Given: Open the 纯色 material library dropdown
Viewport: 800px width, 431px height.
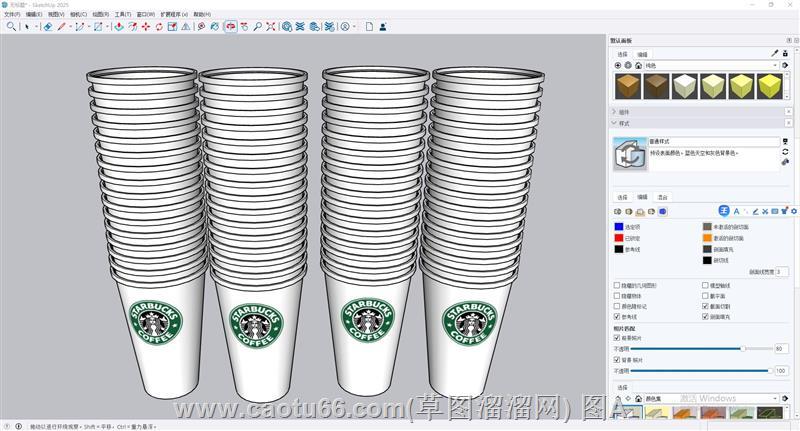Looking at the screenshot, I should pos(711,65).
